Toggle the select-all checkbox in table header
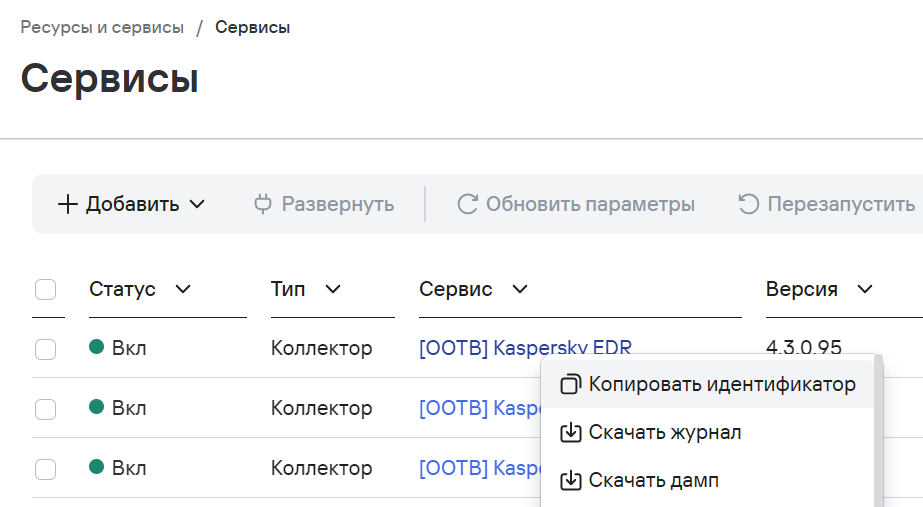923x507 pixels. tap(45, 290)
